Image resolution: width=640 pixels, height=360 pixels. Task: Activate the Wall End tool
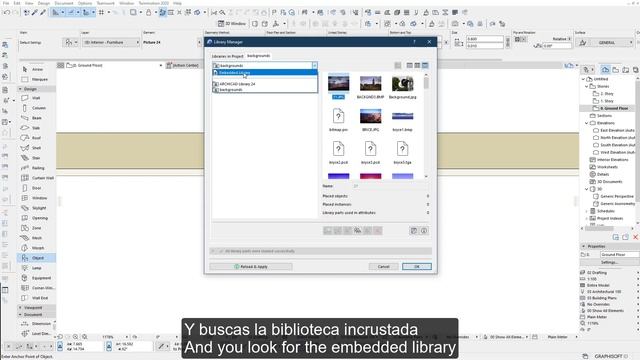click(37, 298)
